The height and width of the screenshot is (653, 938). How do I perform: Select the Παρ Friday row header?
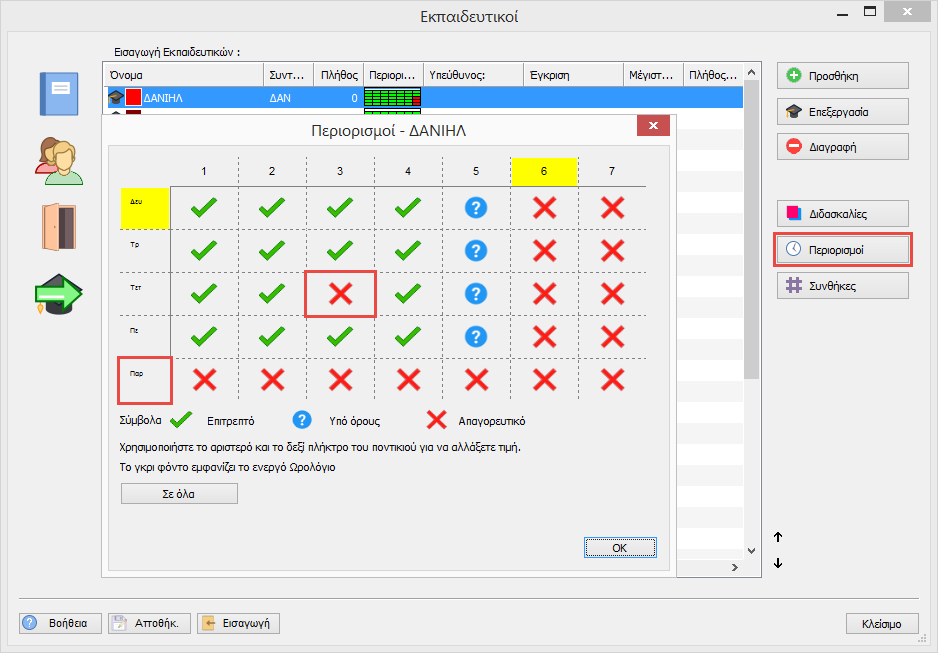pos(145,379)
